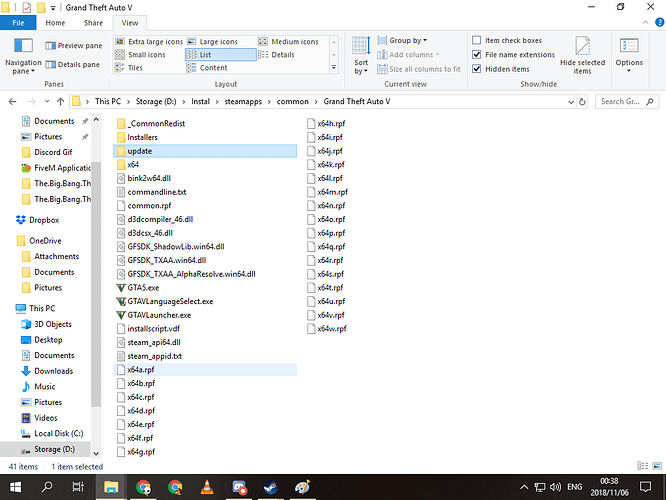Switch to large thumbnails view in status bar
Image resolution: width=666 pixels, height=500 pixels.
tap(657, 466)
